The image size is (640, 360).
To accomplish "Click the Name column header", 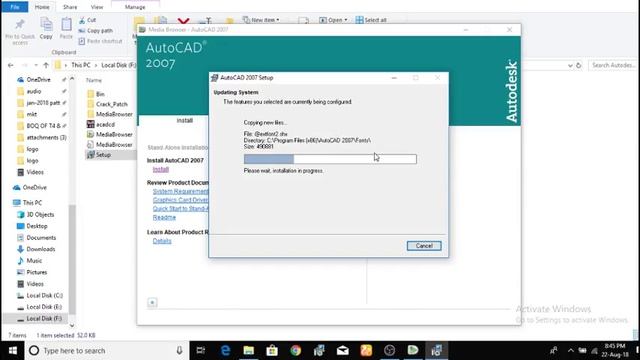I will pyautogui.click(x=94, y=80).
